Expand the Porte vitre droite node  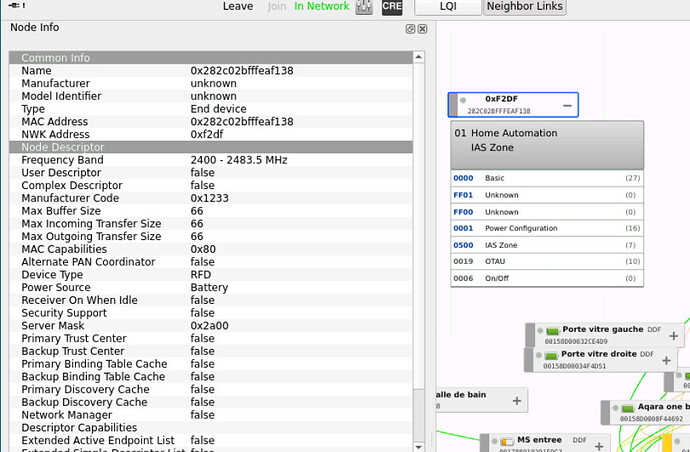click(666, 360)
